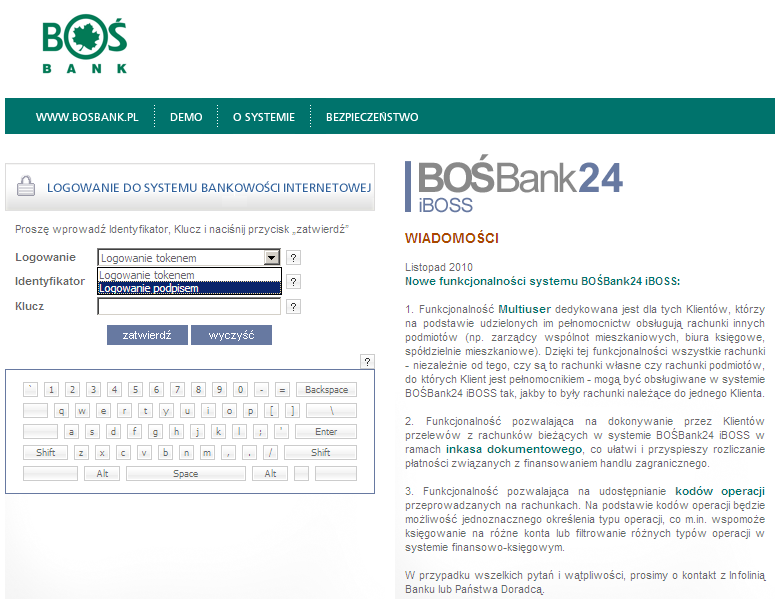Viewport: 781px width, 599px height.
Task: Open the BEZPIECZEŃSTWO menu item
Action: [372, 117]
